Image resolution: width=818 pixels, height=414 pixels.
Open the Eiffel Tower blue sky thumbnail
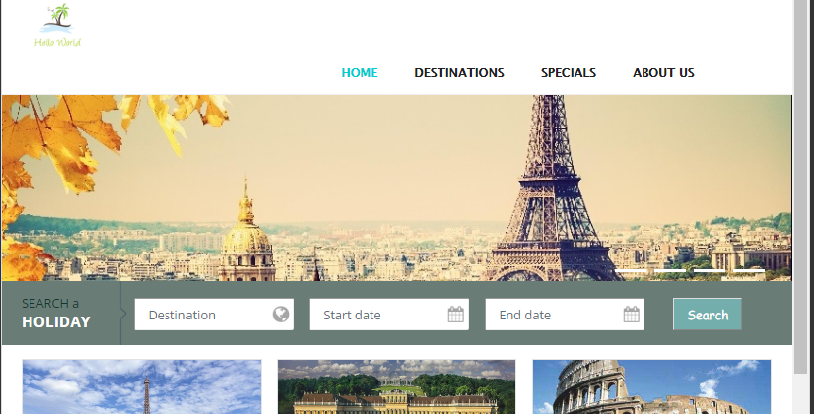tap(142, 387)
